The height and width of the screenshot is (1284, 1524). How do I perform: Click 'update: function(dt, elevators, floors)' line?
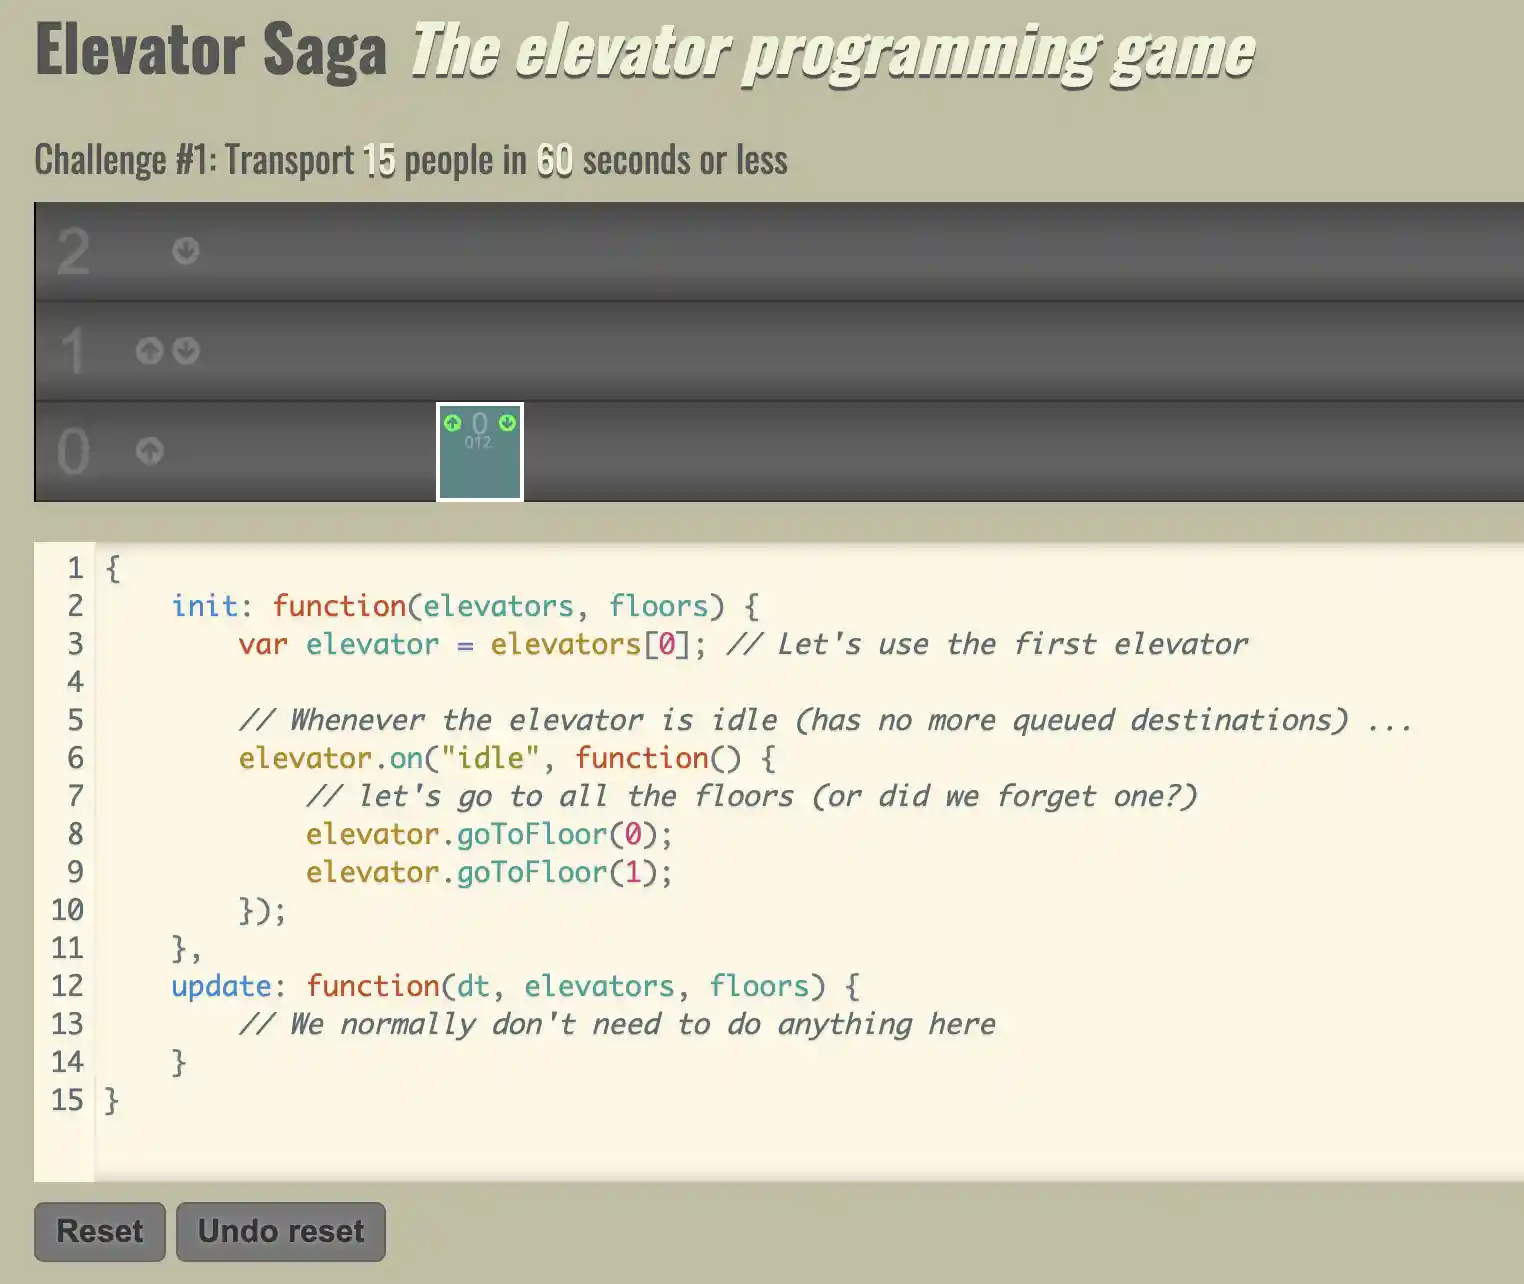(516, 986)
